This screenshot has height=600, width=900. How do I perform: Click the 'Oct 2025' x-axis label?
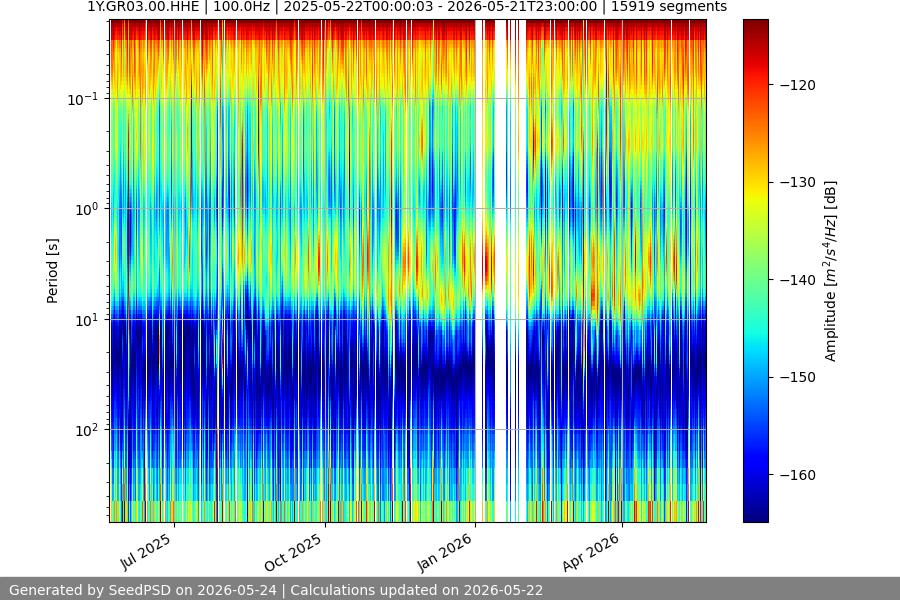point(293,553)
